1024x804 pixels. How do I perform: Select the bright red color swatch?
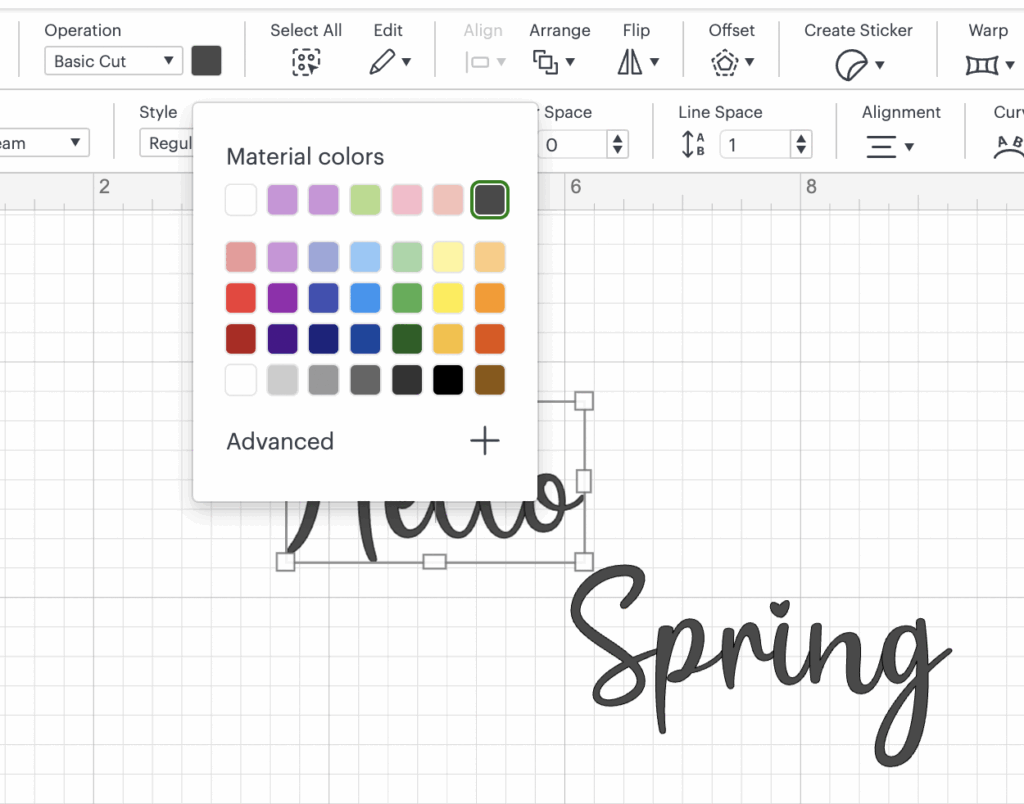[241, 298]
